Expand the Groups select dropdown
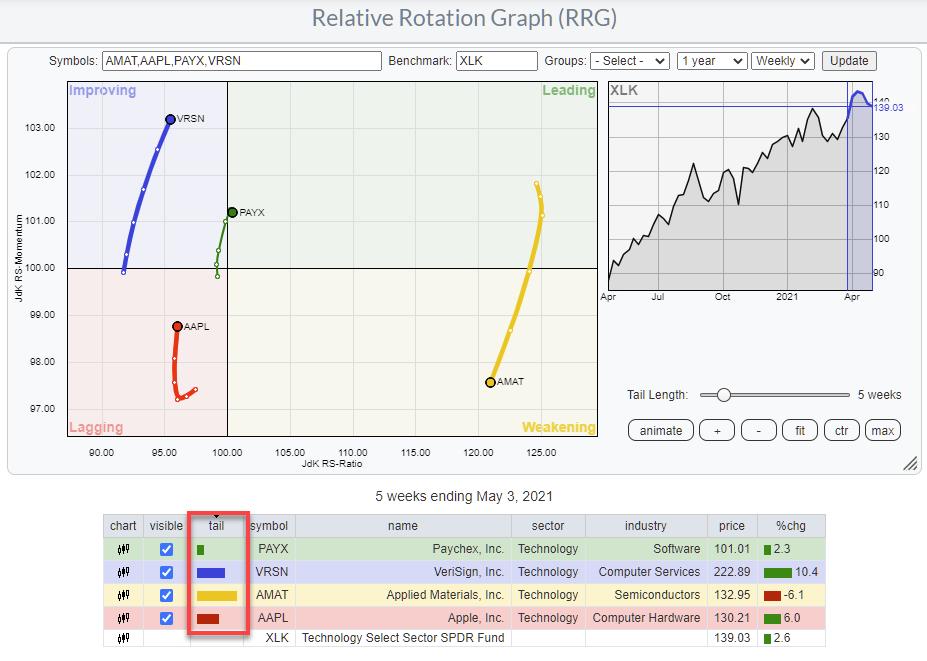 (629, 61)
